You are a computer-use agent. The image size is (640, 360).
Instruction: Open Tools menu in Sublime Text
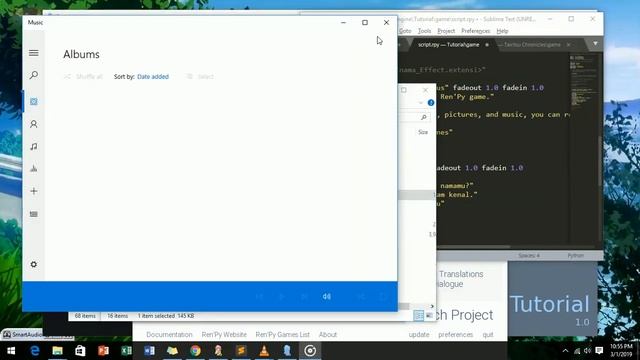tap(424, 31)
